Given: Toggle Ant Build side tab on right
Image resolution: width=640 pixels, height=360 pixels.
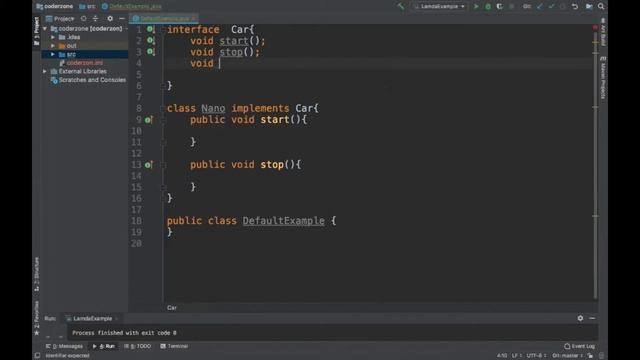Looking at the screenshot, I should (603, 31).
